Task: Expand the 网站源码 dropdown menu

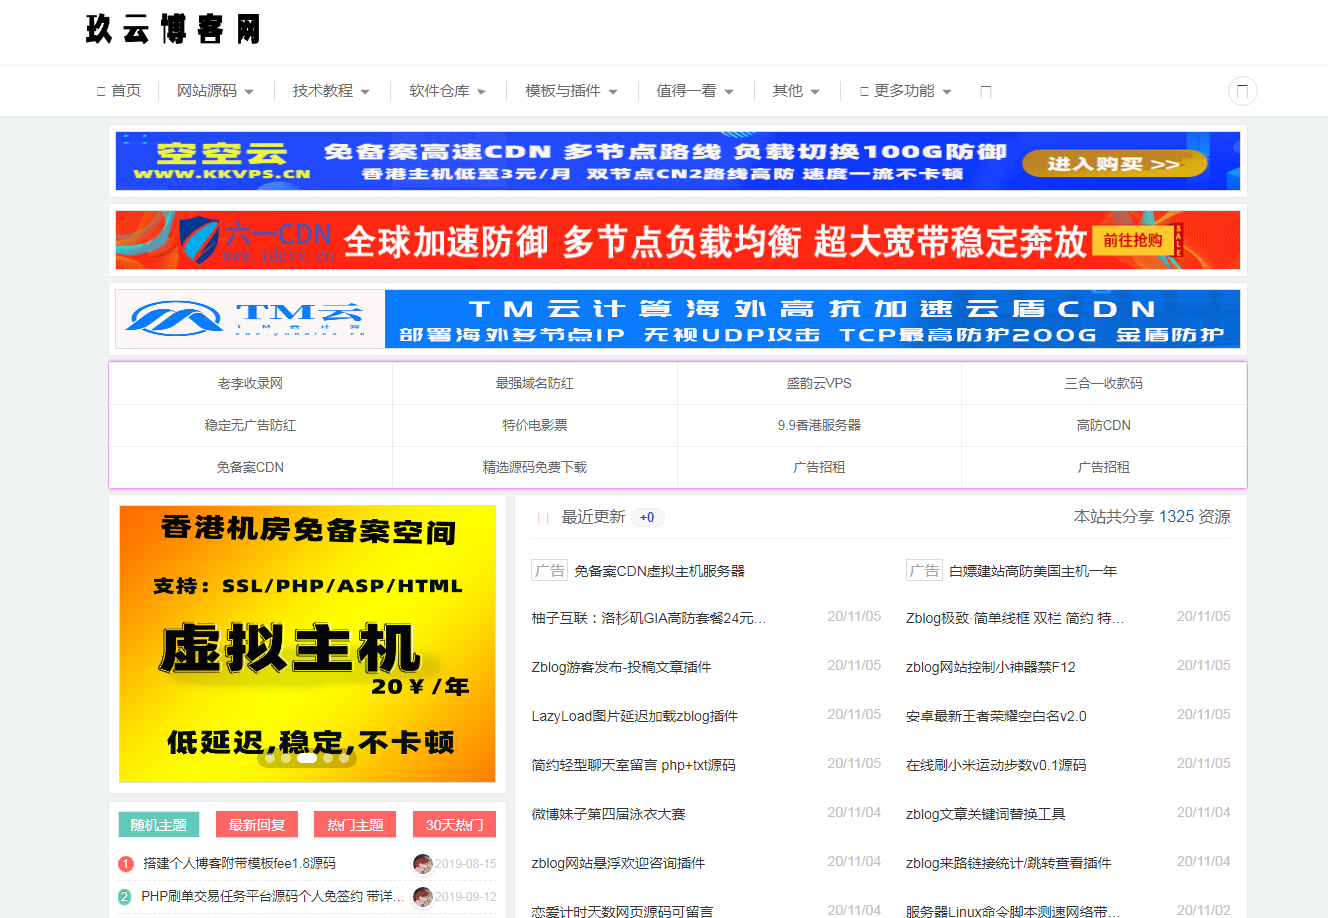Action: [x=215, y=91]
